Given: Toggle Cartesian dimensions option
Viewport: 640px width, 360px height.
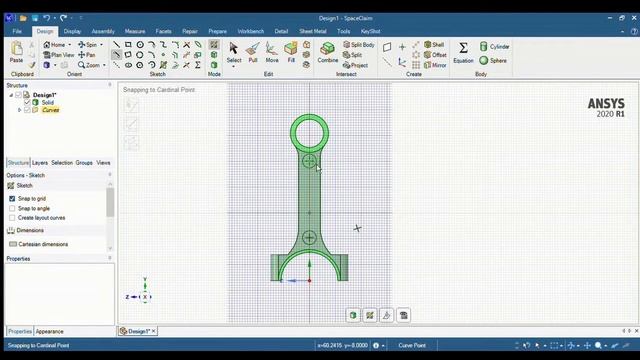Looking at the screenshot, I should (x=38, y=244).
